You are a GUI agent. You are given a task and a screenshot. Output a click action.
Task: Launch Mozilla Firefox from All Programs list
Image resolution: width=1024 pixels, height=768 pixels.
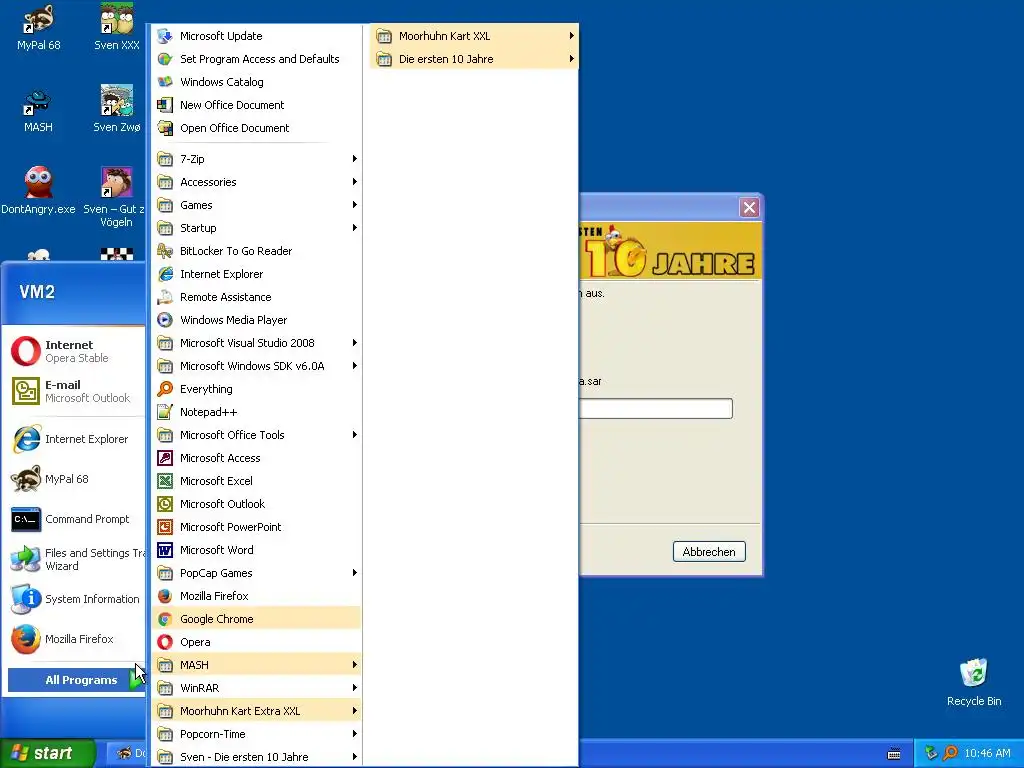click(257, 596)
